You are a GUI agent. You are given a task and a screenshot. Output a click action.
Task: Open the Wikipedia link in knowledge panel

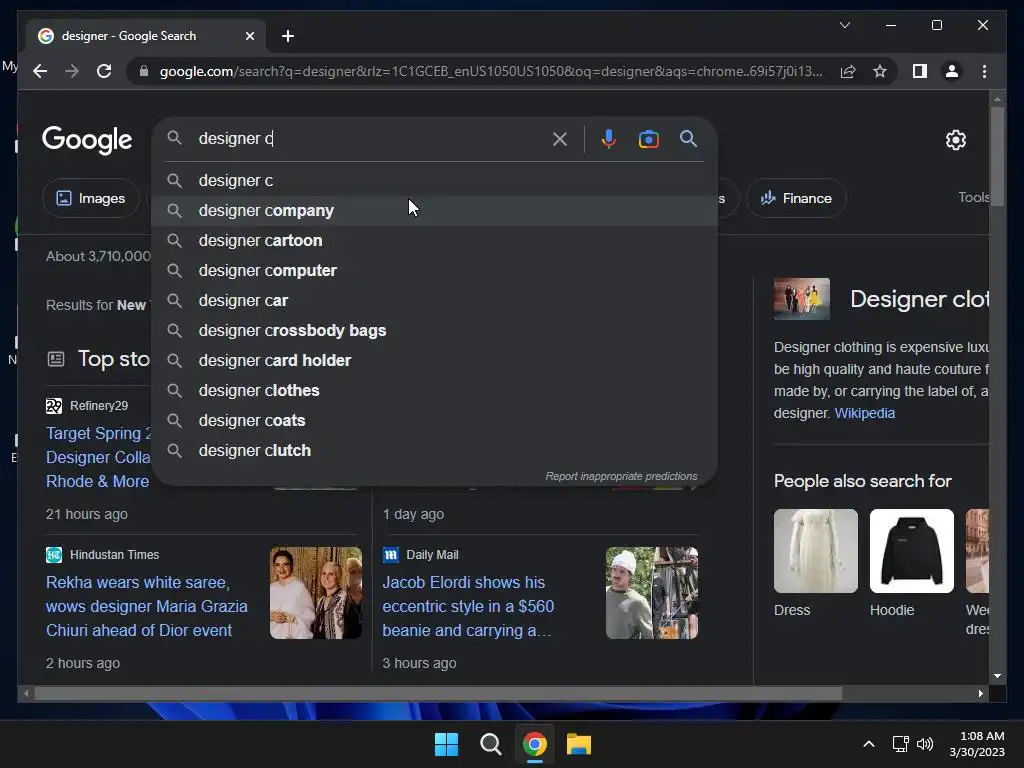click(x=864, y=413)
